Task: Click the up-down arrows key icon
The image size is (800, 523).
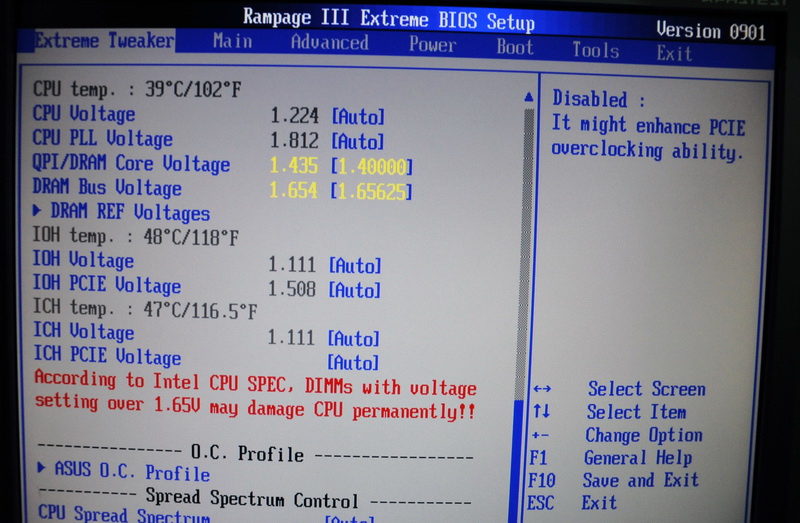Action: (541, 411)
